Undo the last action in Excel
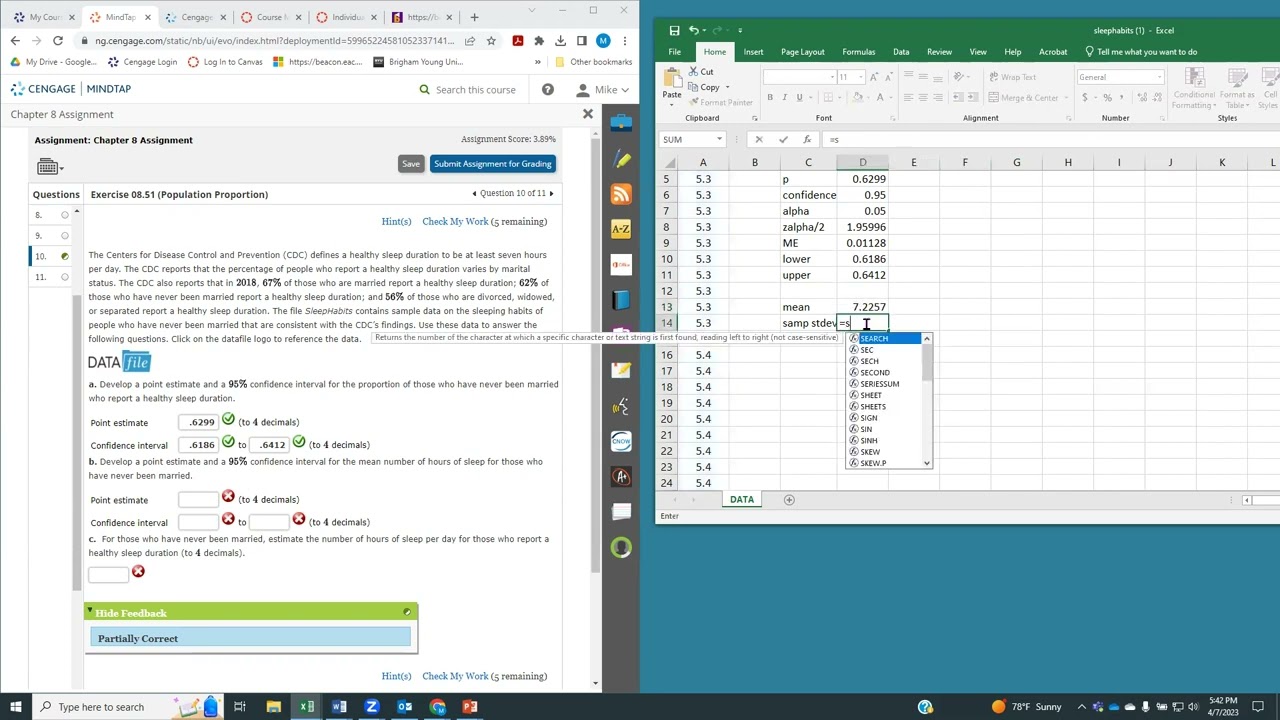 (x=694, y=30)
